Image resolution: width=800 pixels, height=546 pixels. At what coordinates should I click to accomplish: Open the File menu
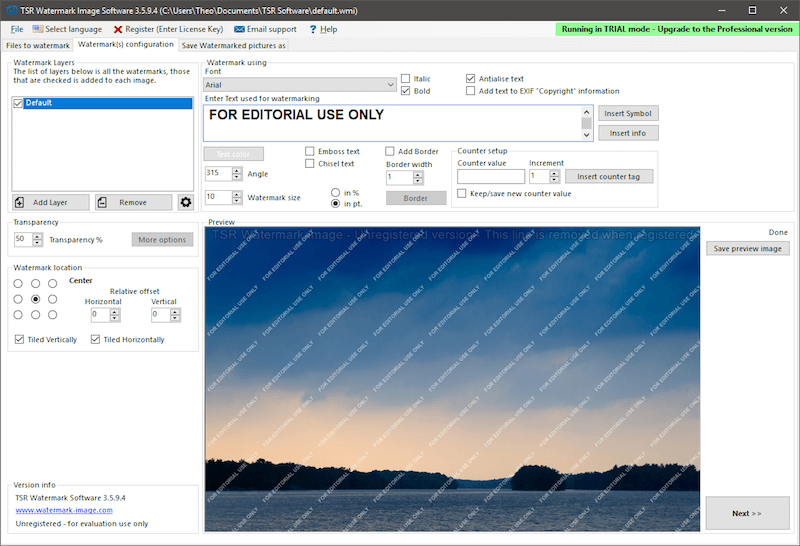(17, 30)
